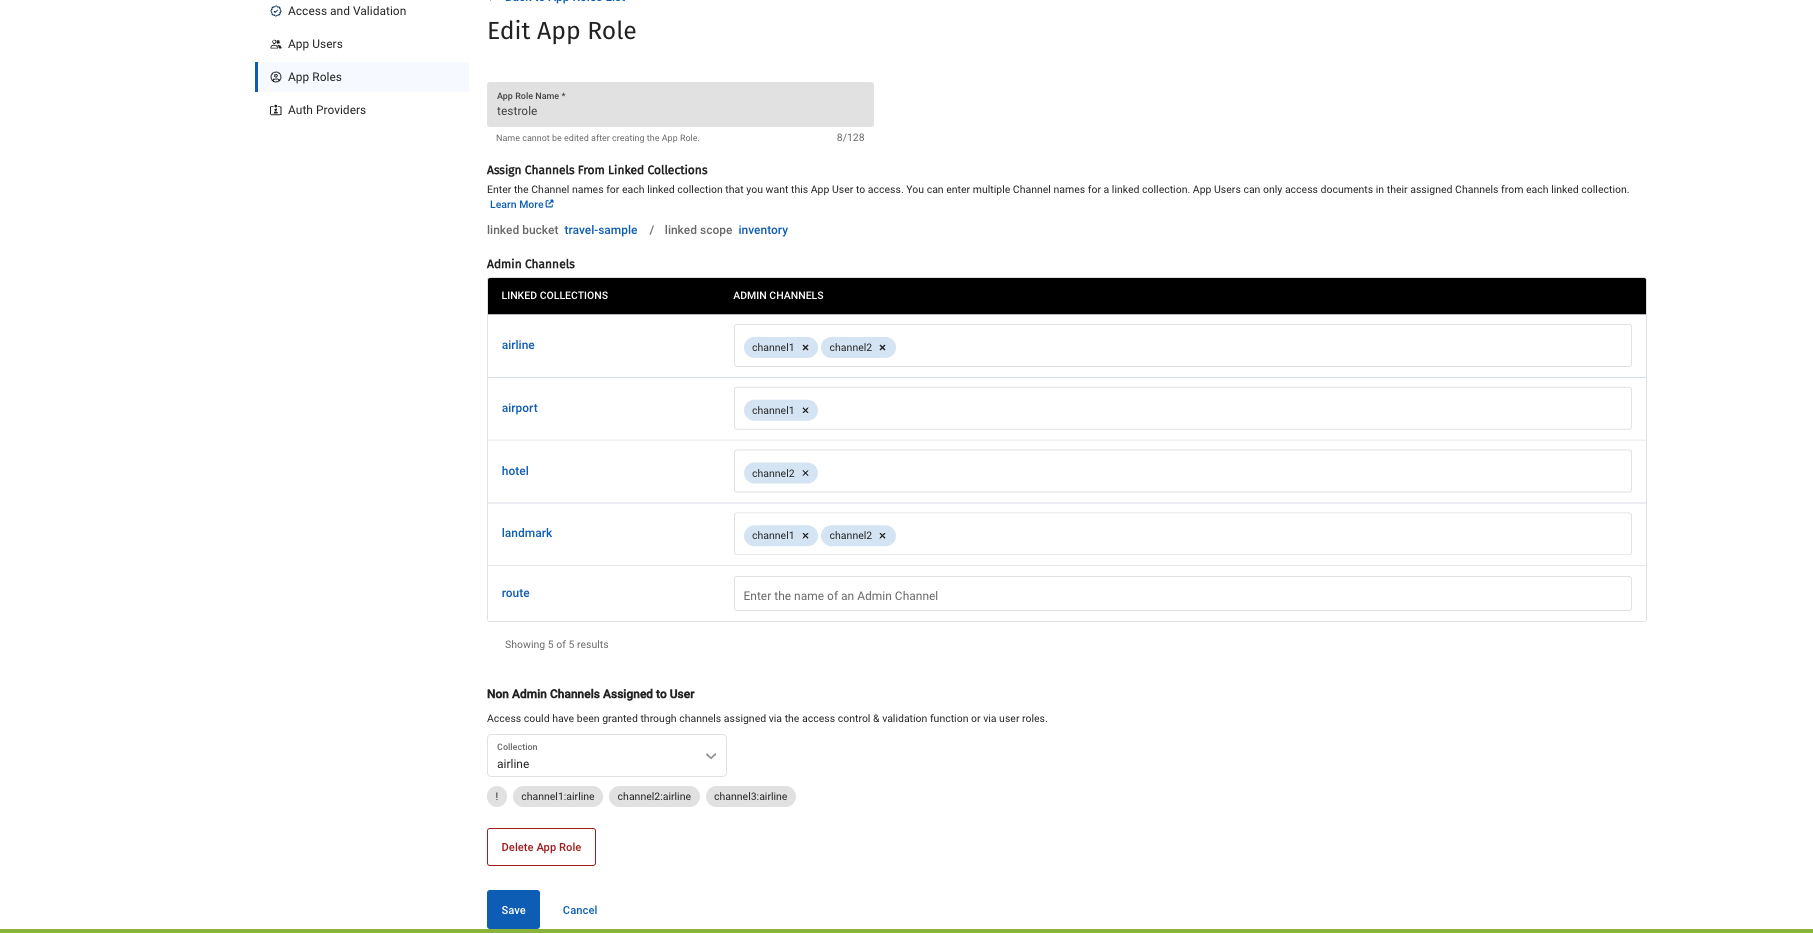The image size is (1813, 933).
Task: Click the landmark collection link
Action: (x=527, y=533)
